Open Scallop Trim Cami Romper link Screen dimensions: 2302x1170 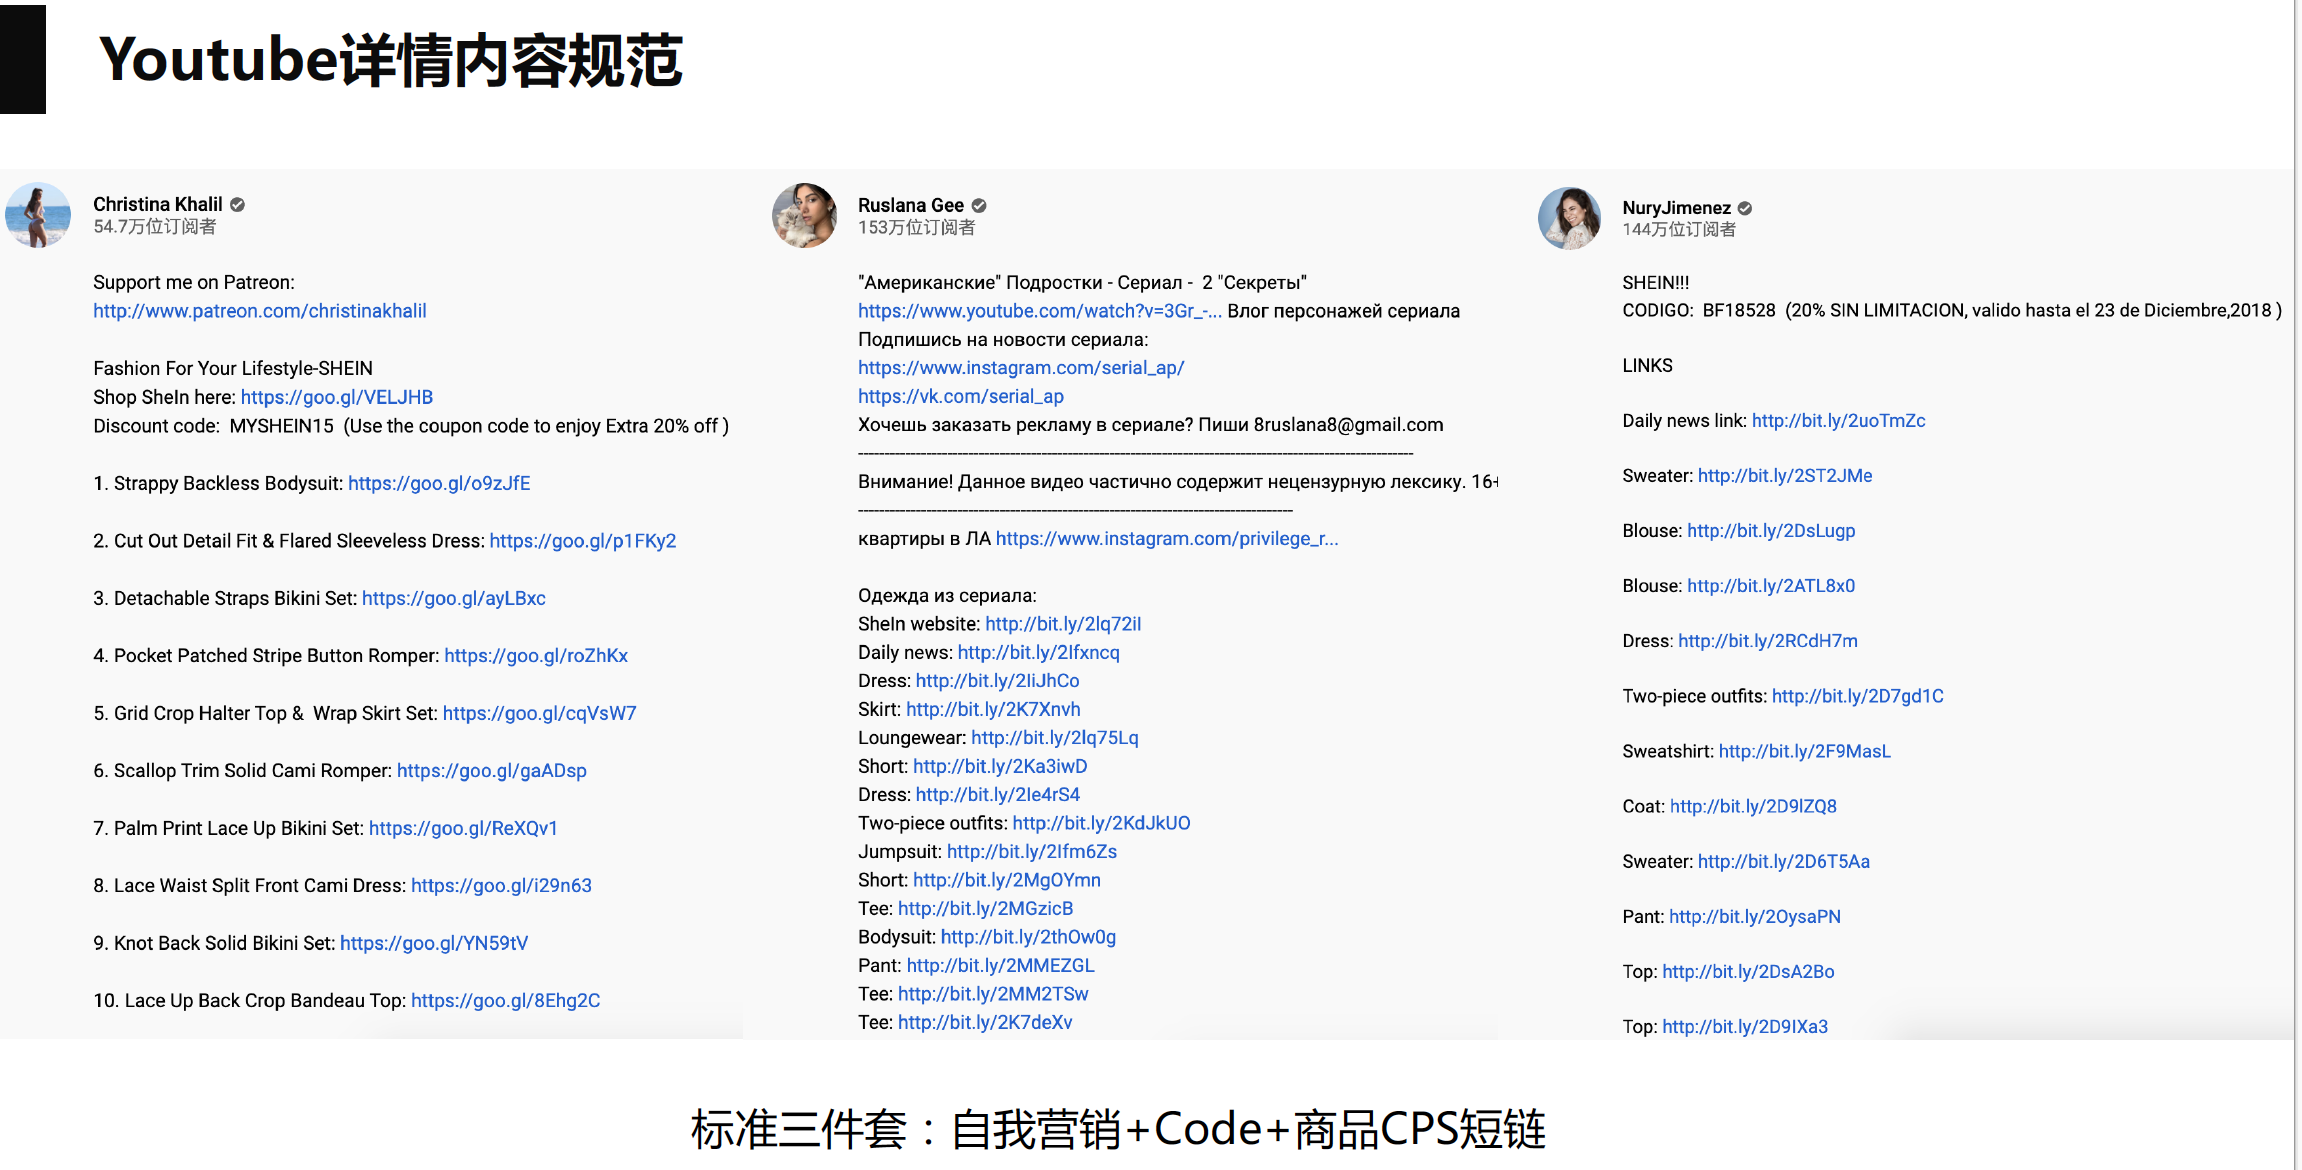tap(492, 771)
